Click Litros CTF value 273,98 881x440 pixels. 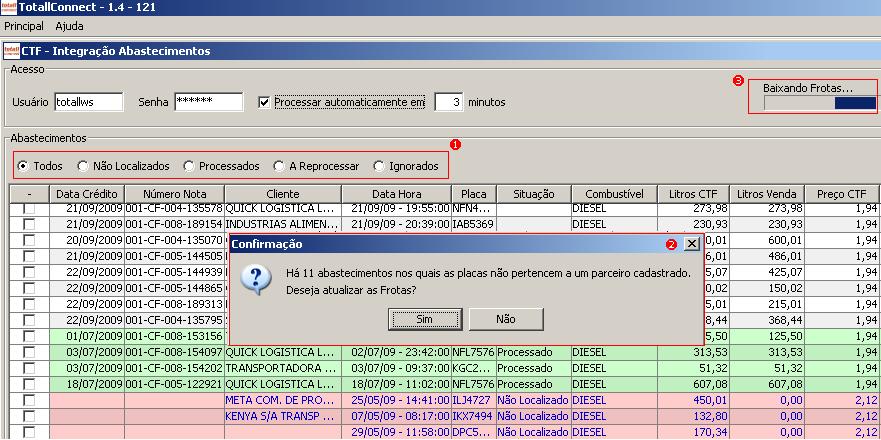(694, 208)
